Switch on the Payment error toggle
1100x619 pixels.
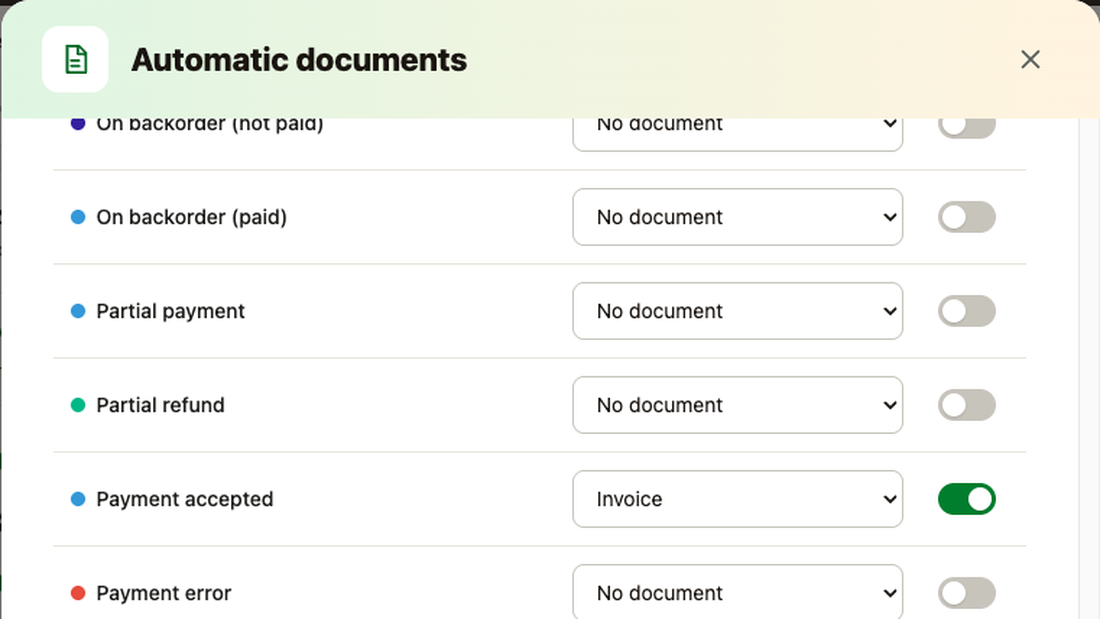tap(967, 593)
